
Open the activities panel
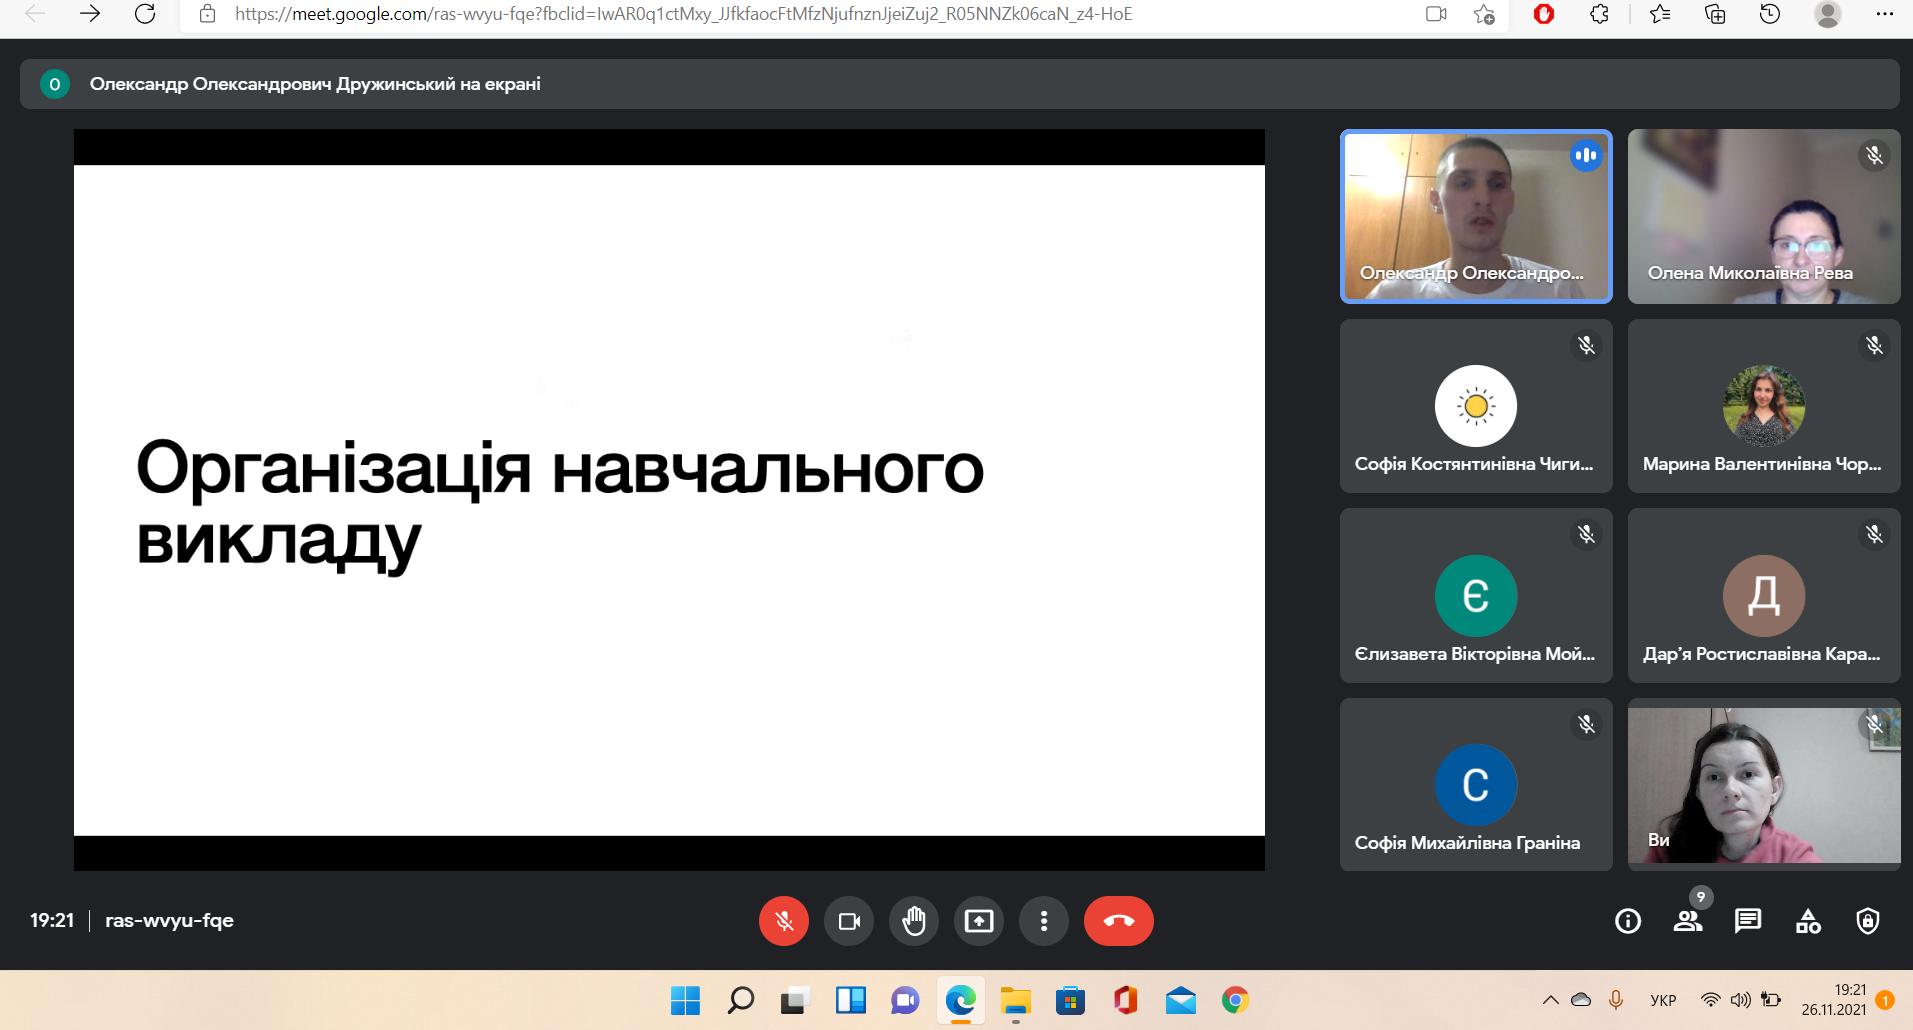[1808, 921]
